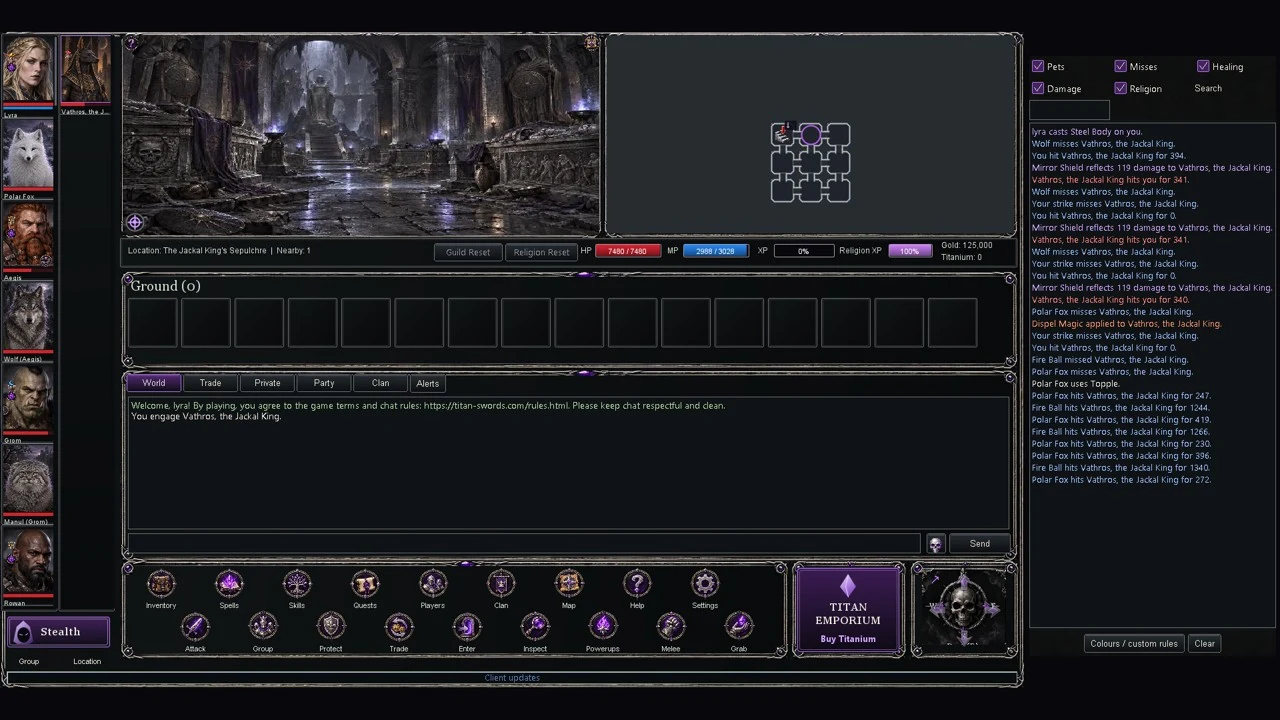
Task: Switch to the Private chat tab
Action: click(x=267, y=383)
